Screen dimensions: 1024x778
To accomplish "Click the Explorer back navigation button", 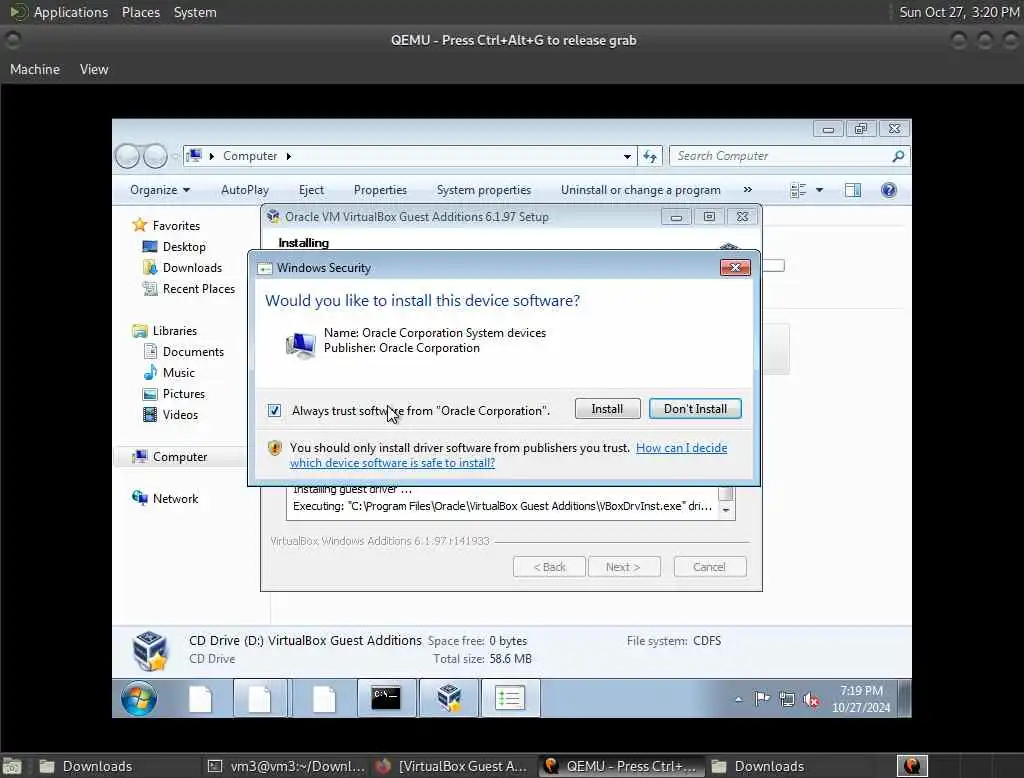I will (x=127, y=156).
